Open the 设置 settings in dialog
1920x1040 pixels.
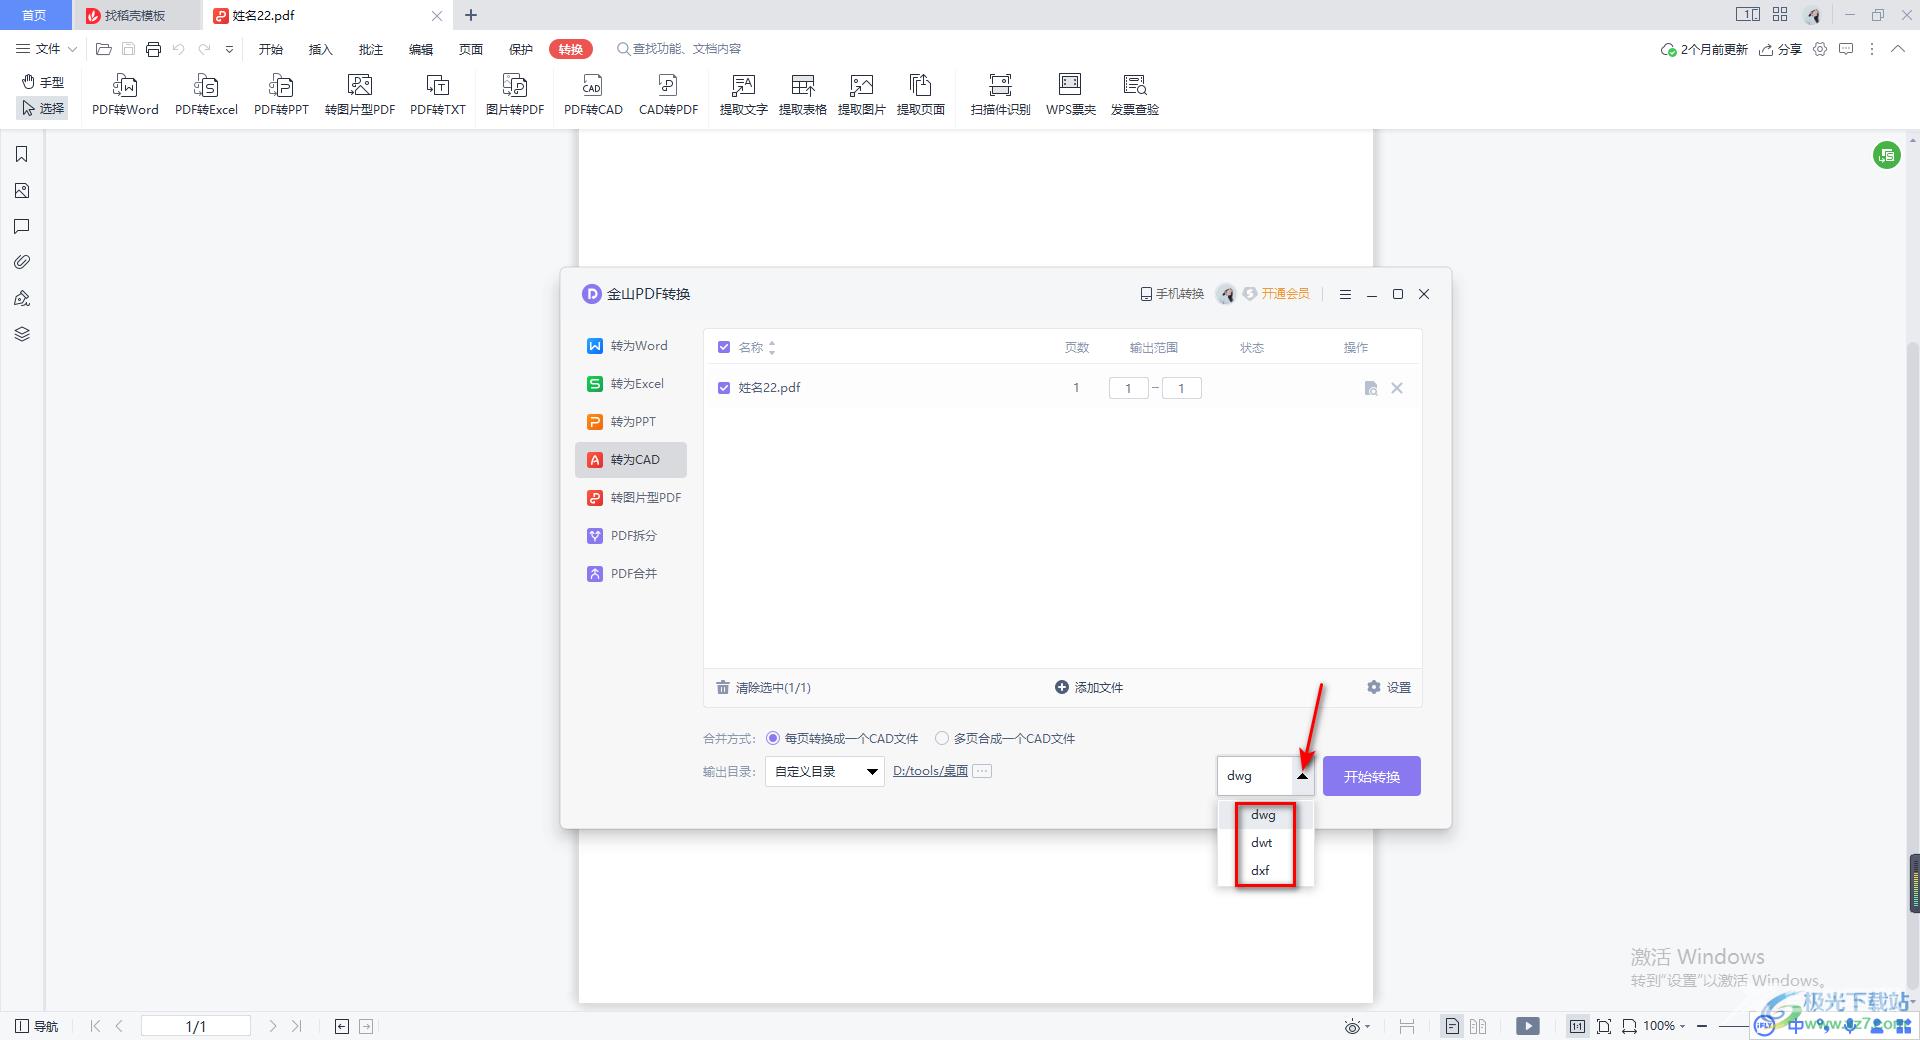(1389, 687)
